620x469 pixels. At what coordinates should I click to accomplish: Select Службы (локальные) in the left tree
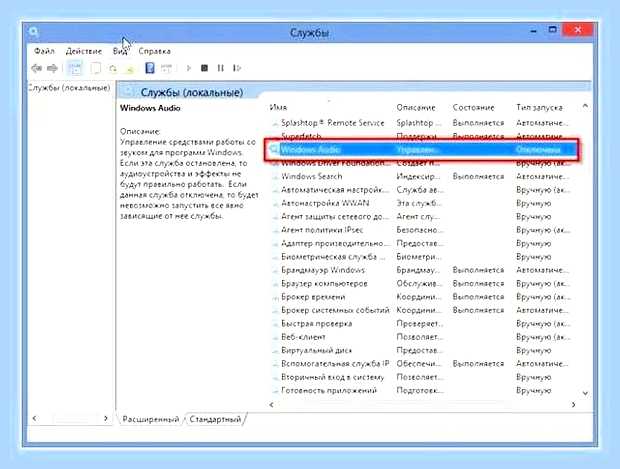pyautogui.click(x=70, y=88)
